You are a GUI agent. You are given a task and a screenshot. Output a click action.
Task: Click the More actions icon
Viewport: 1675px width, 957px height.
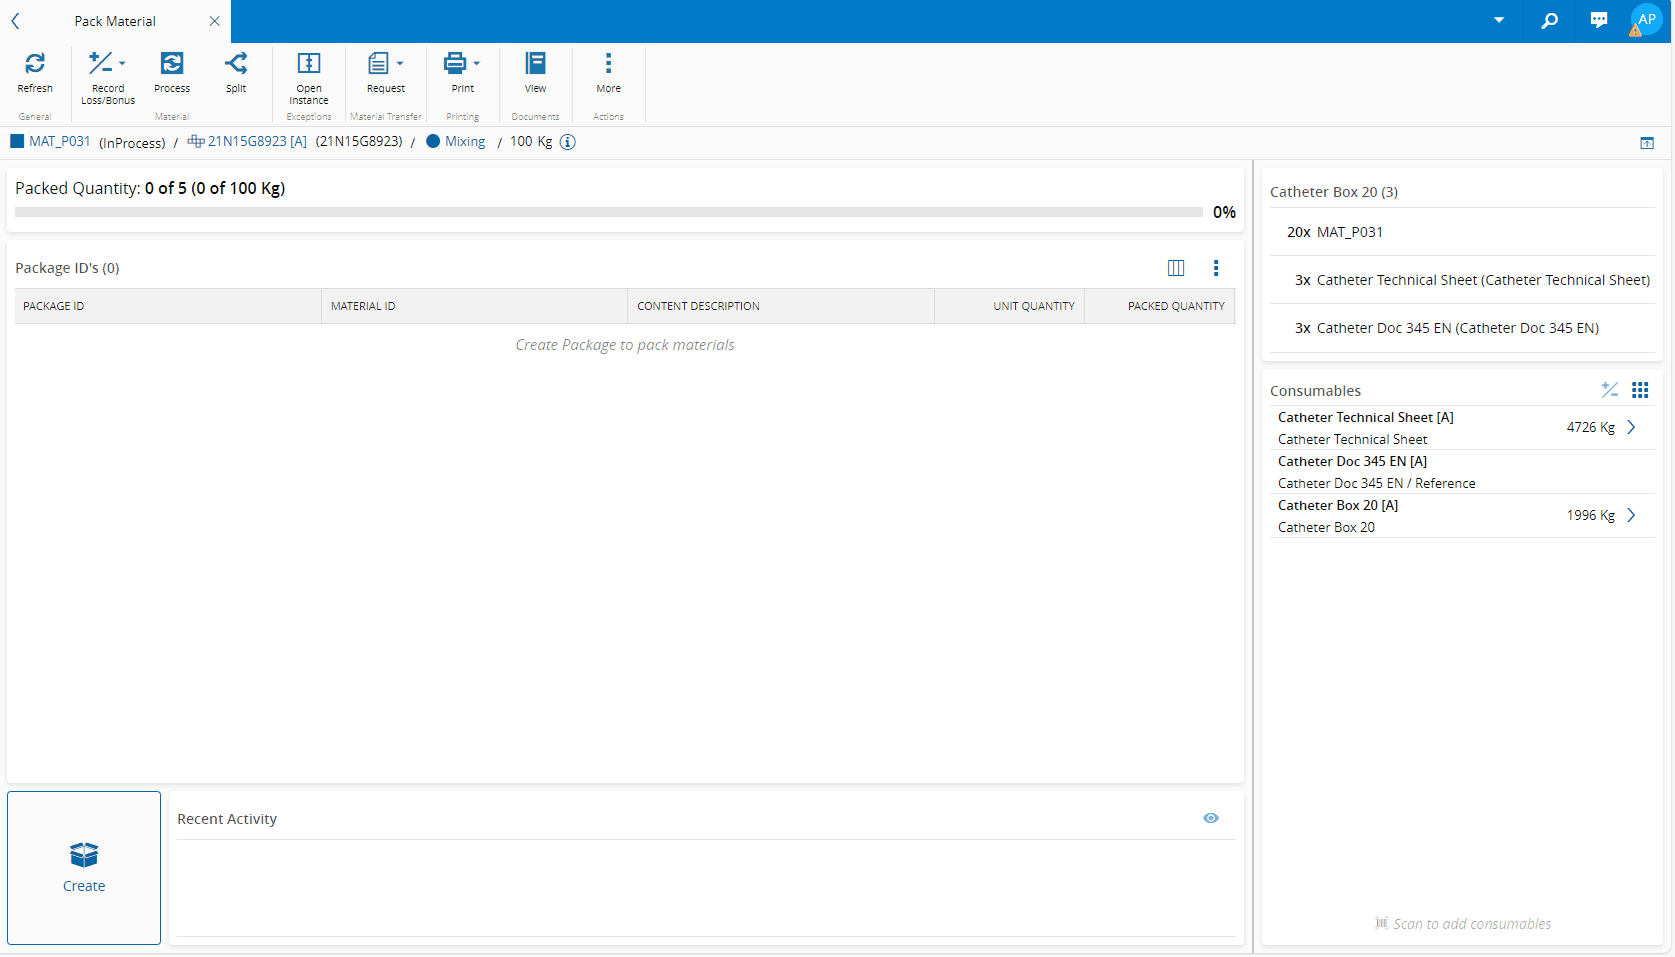click(608, 64)
